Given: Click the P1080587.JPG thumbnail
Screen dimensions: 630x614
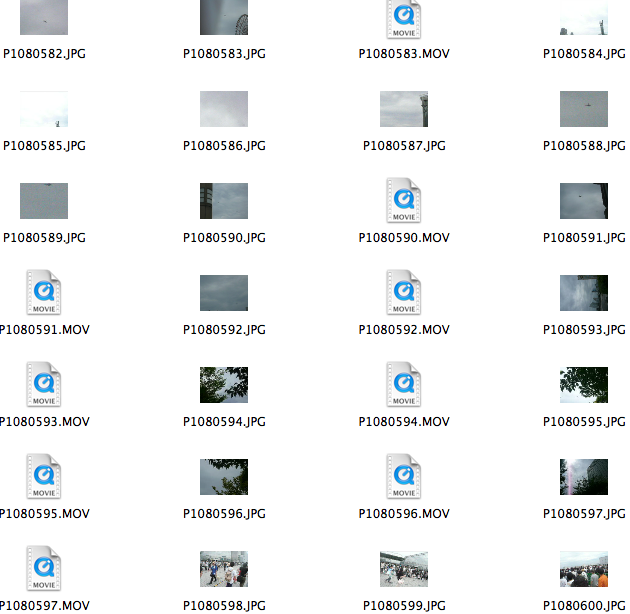Looking at the screenshot, I should point(404,109).
